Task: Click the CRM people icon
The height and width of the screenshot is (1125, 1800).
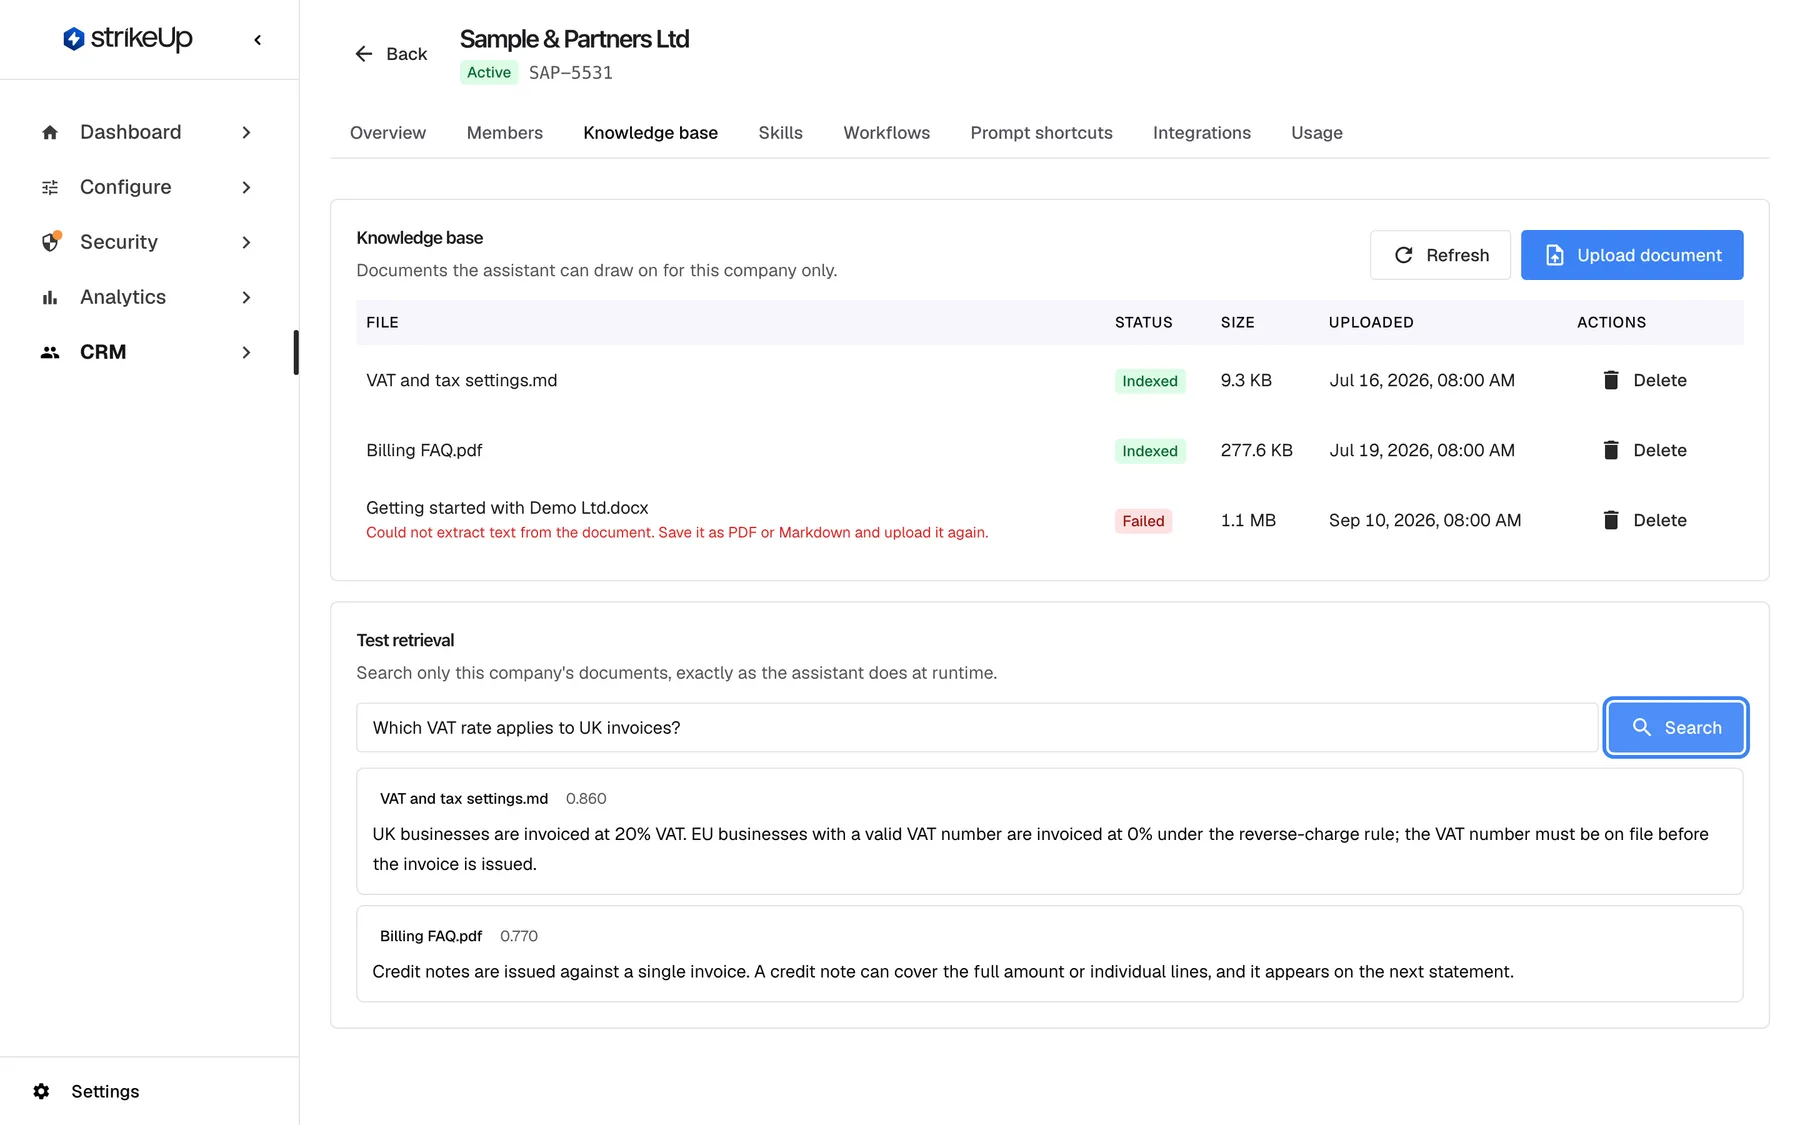Action: (x=50, y=352)
